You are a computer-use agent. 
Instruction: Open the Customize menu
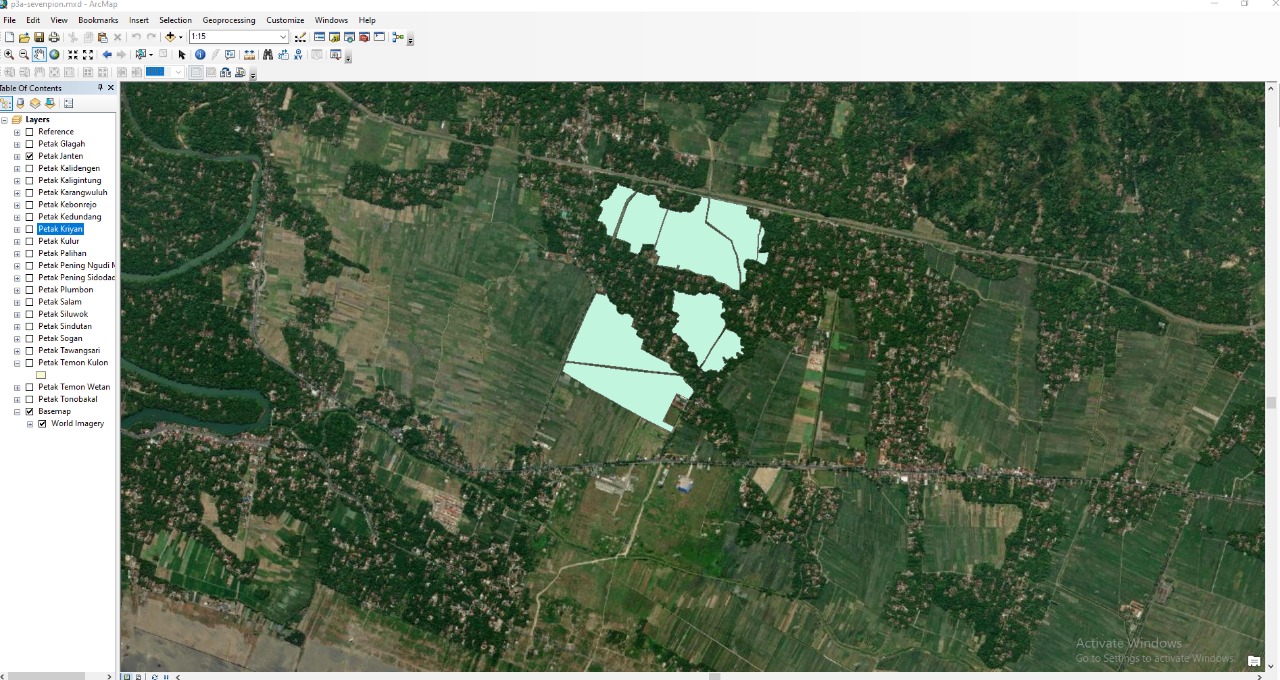(285, 20)
